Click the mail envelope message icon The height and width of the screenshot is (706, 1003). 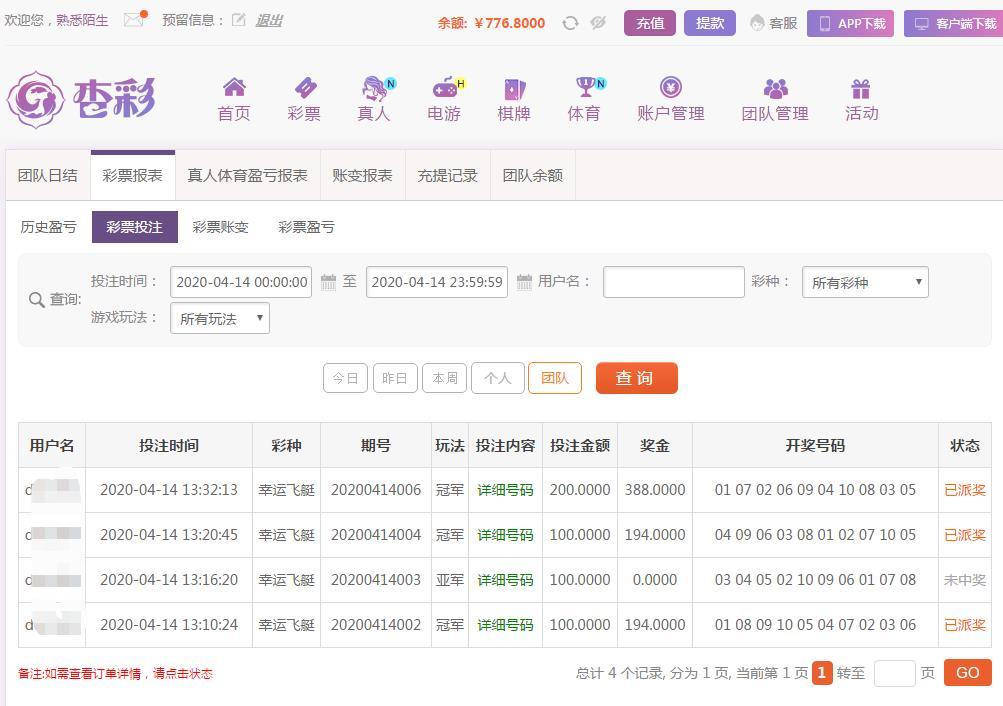point(134,20)
